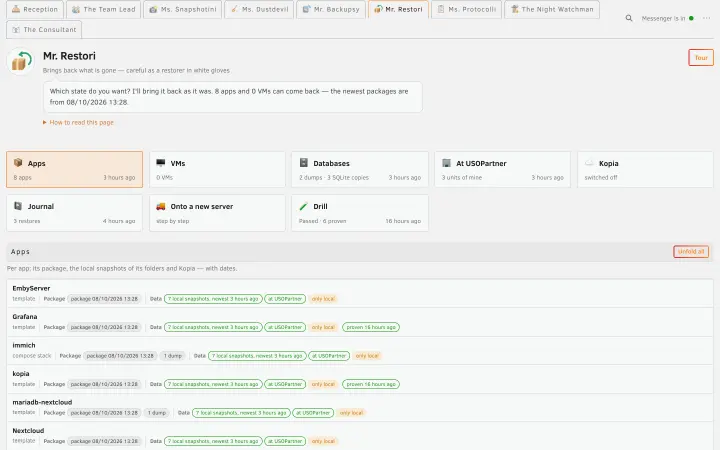Click immich 'only local' badge
Screen dimensions: 720x450
pyautogui.click(x=367, y=356)
